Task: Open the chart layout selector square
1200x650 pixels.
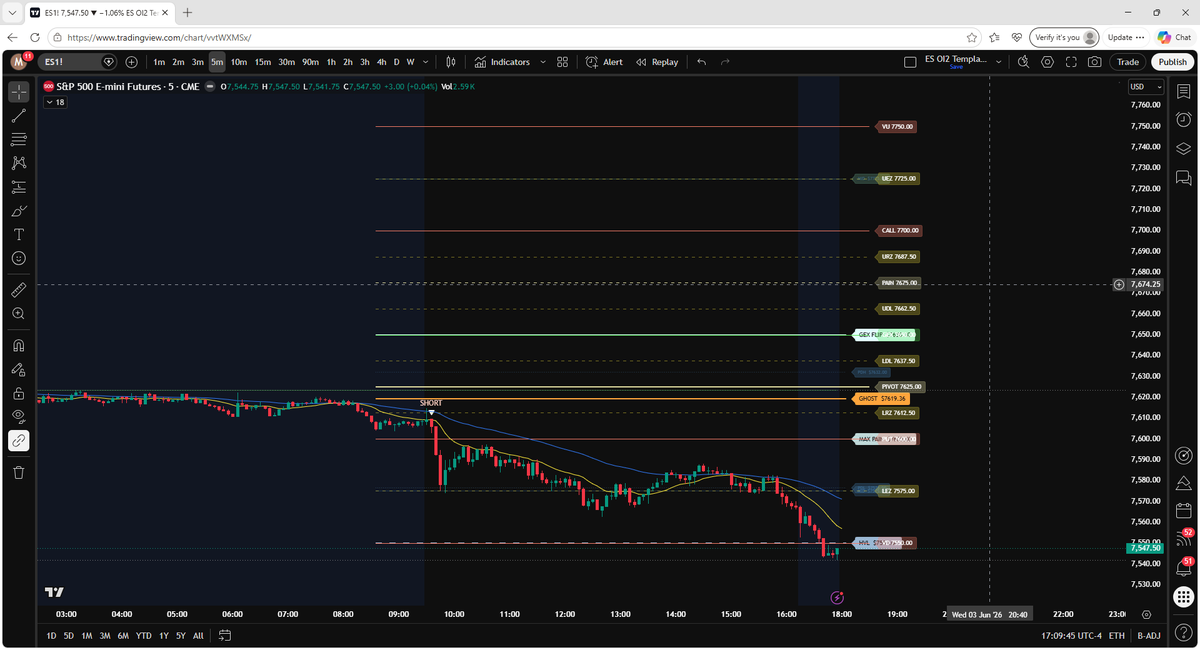Action: [909, 62]
